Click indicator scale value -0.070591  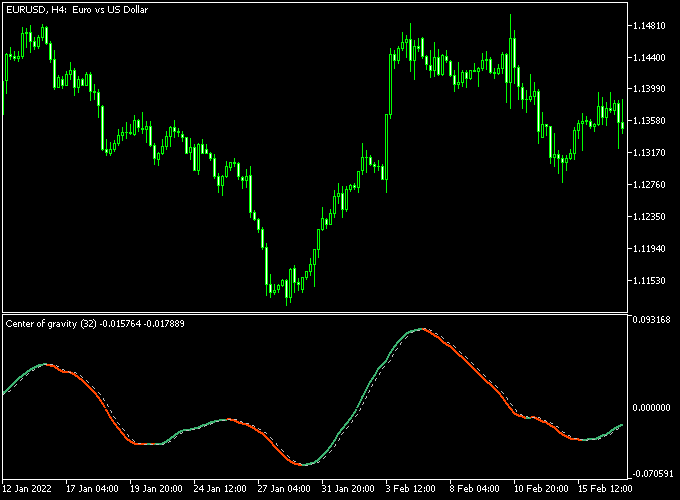(x=651, y=474)
